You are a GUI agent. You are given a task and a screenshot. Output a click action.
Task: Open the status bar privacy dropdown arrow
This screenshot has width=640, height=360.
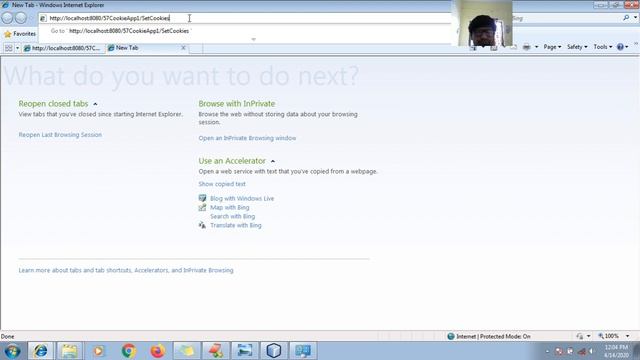(x=588, y=336)
